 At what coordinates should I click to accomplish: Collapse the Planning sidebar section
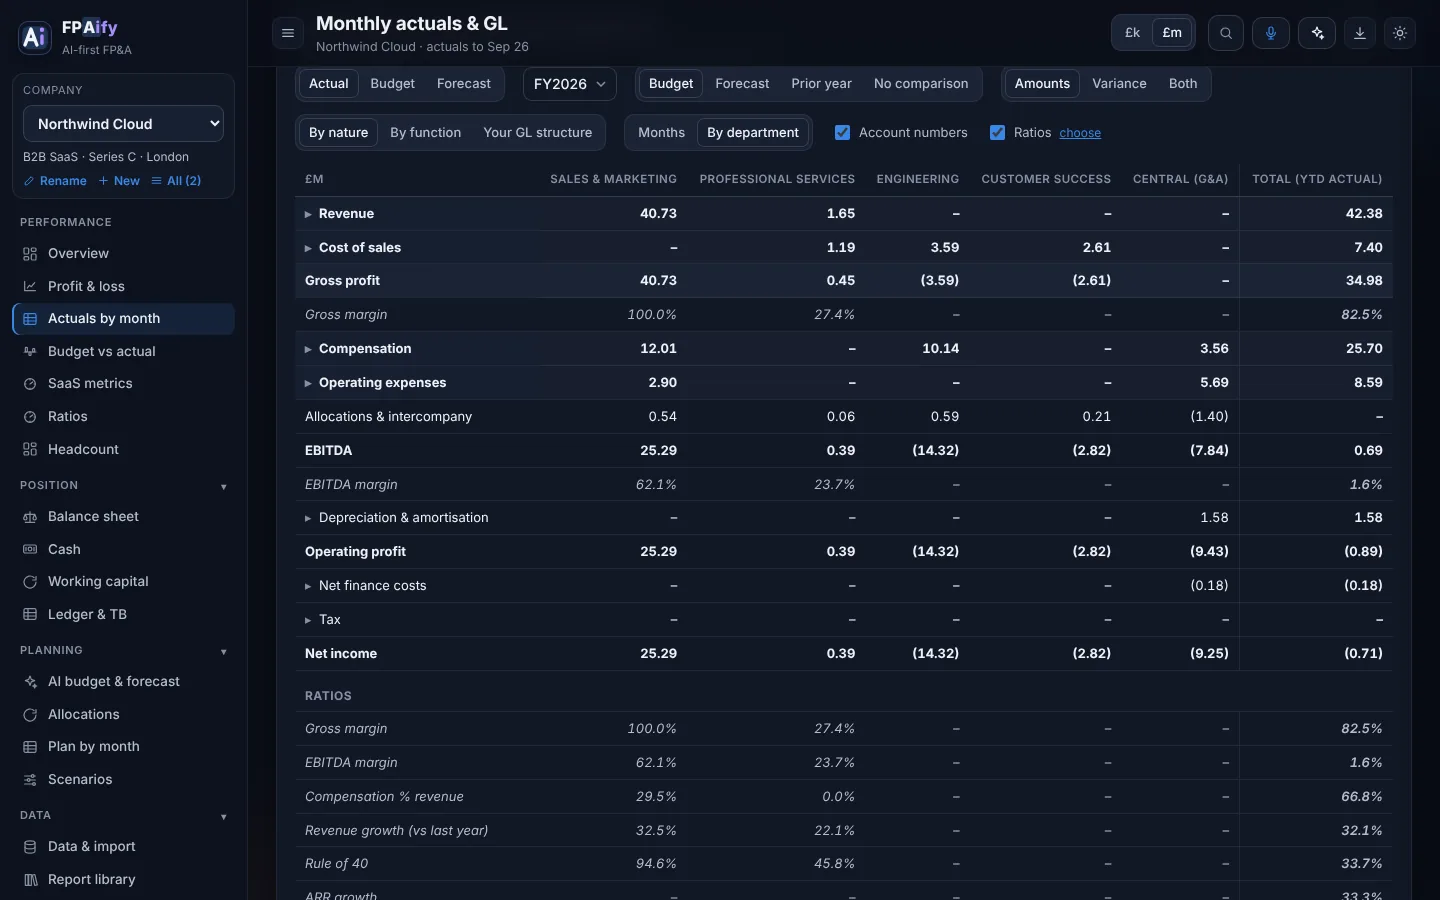[x=223, y=652]
